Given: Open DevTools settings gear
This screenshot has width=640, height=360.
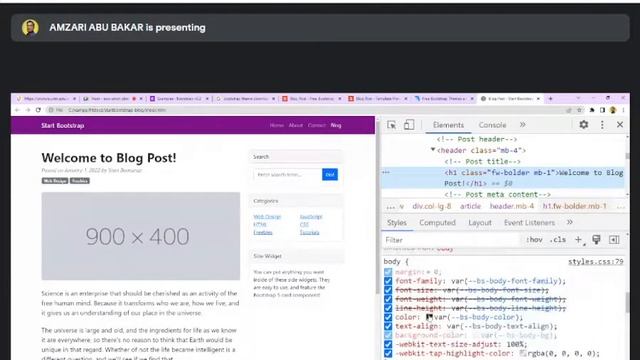Looking at the screenshot, I should point(584,124).
